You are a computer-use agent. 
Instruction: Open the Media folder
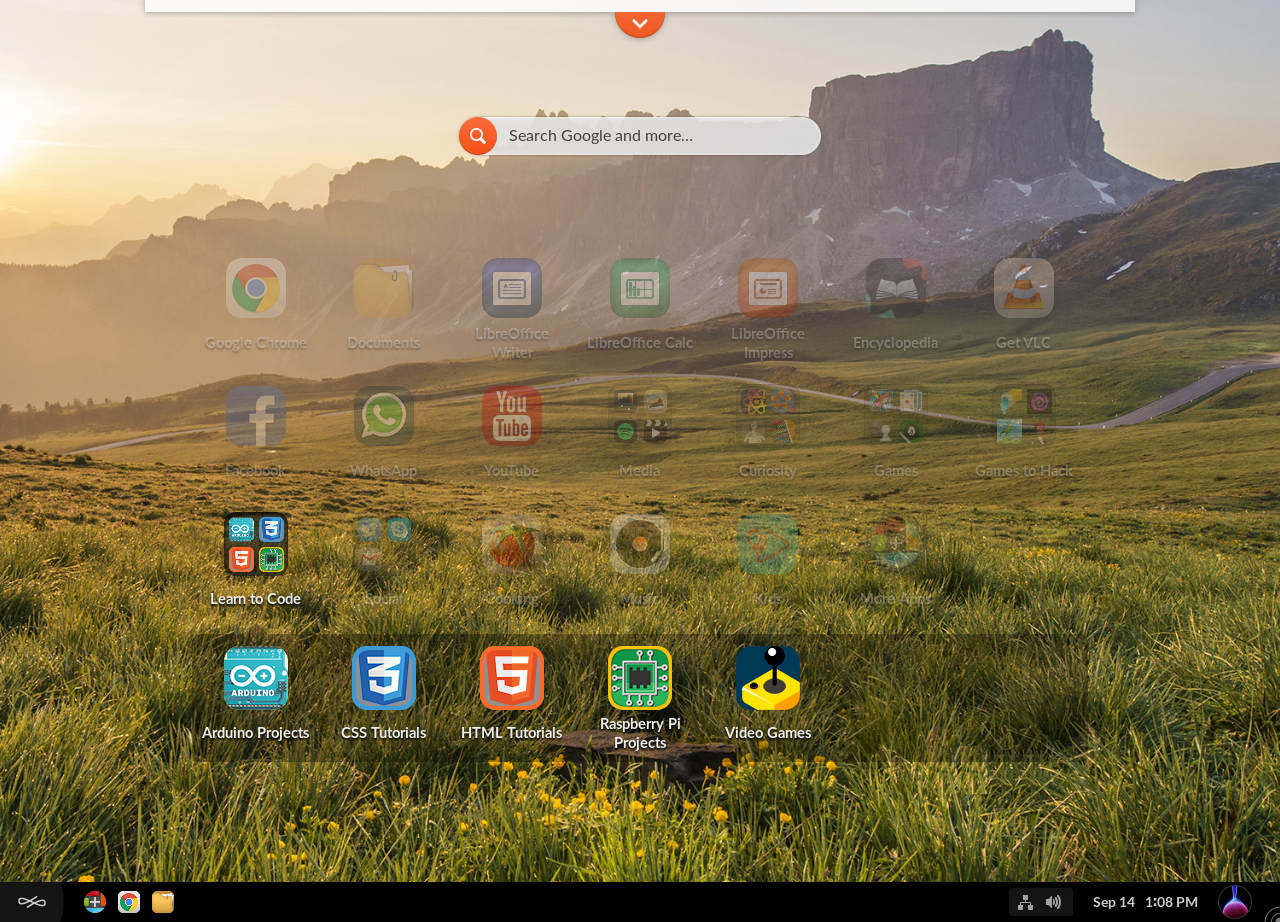(640, 416)
